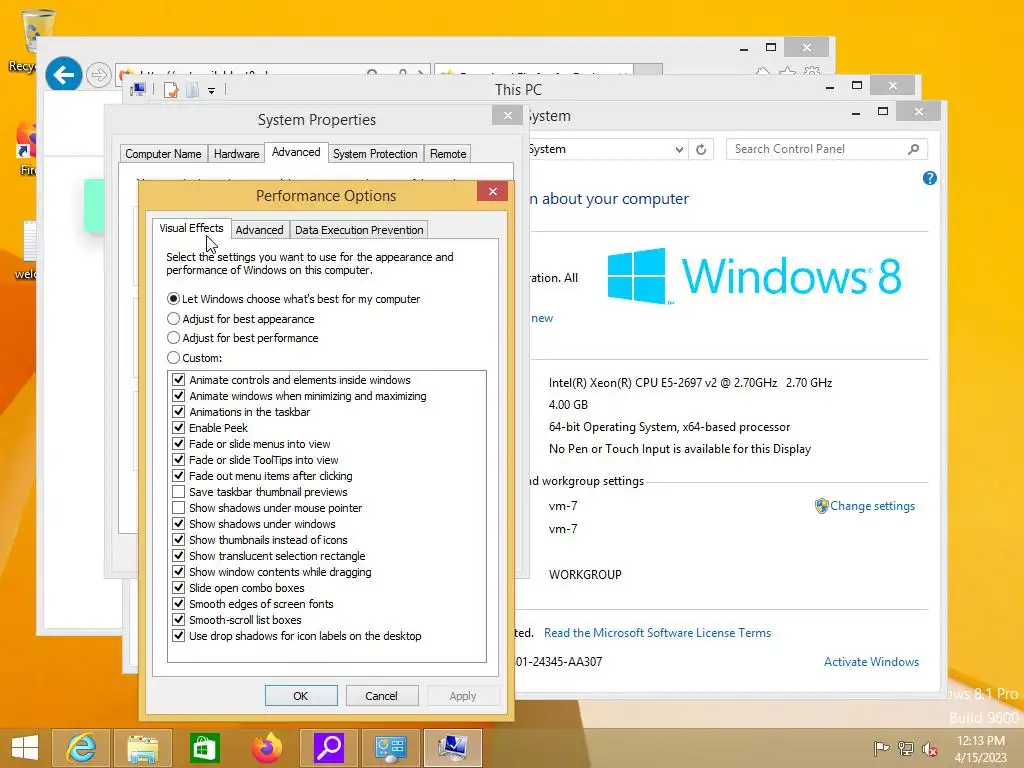Viewport: 1024px width, 768px height.
Task: Click the This PC window system icon
Action: click(x=138, y=90)
